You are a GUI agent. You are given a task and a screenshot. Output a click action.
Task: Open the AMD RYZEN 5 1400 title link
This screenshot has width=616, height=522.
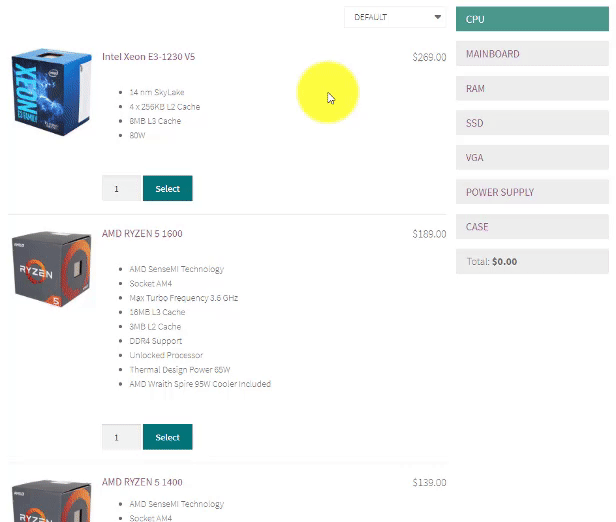[142, 482]
